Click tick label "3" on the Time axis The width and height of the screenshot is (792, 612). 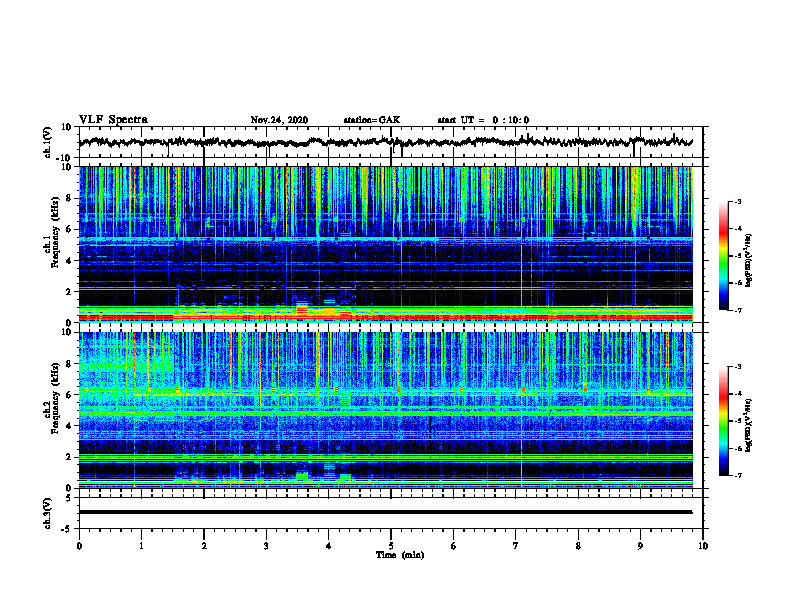click(266, 546)
